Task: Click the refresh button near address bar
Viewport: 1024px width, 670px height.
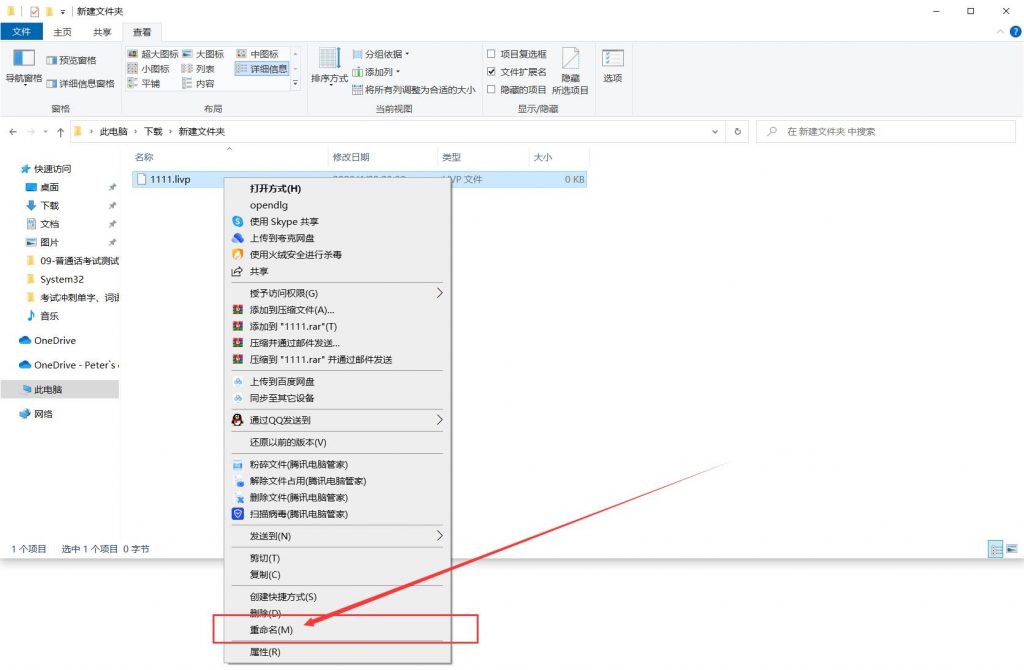Action: 737,131
